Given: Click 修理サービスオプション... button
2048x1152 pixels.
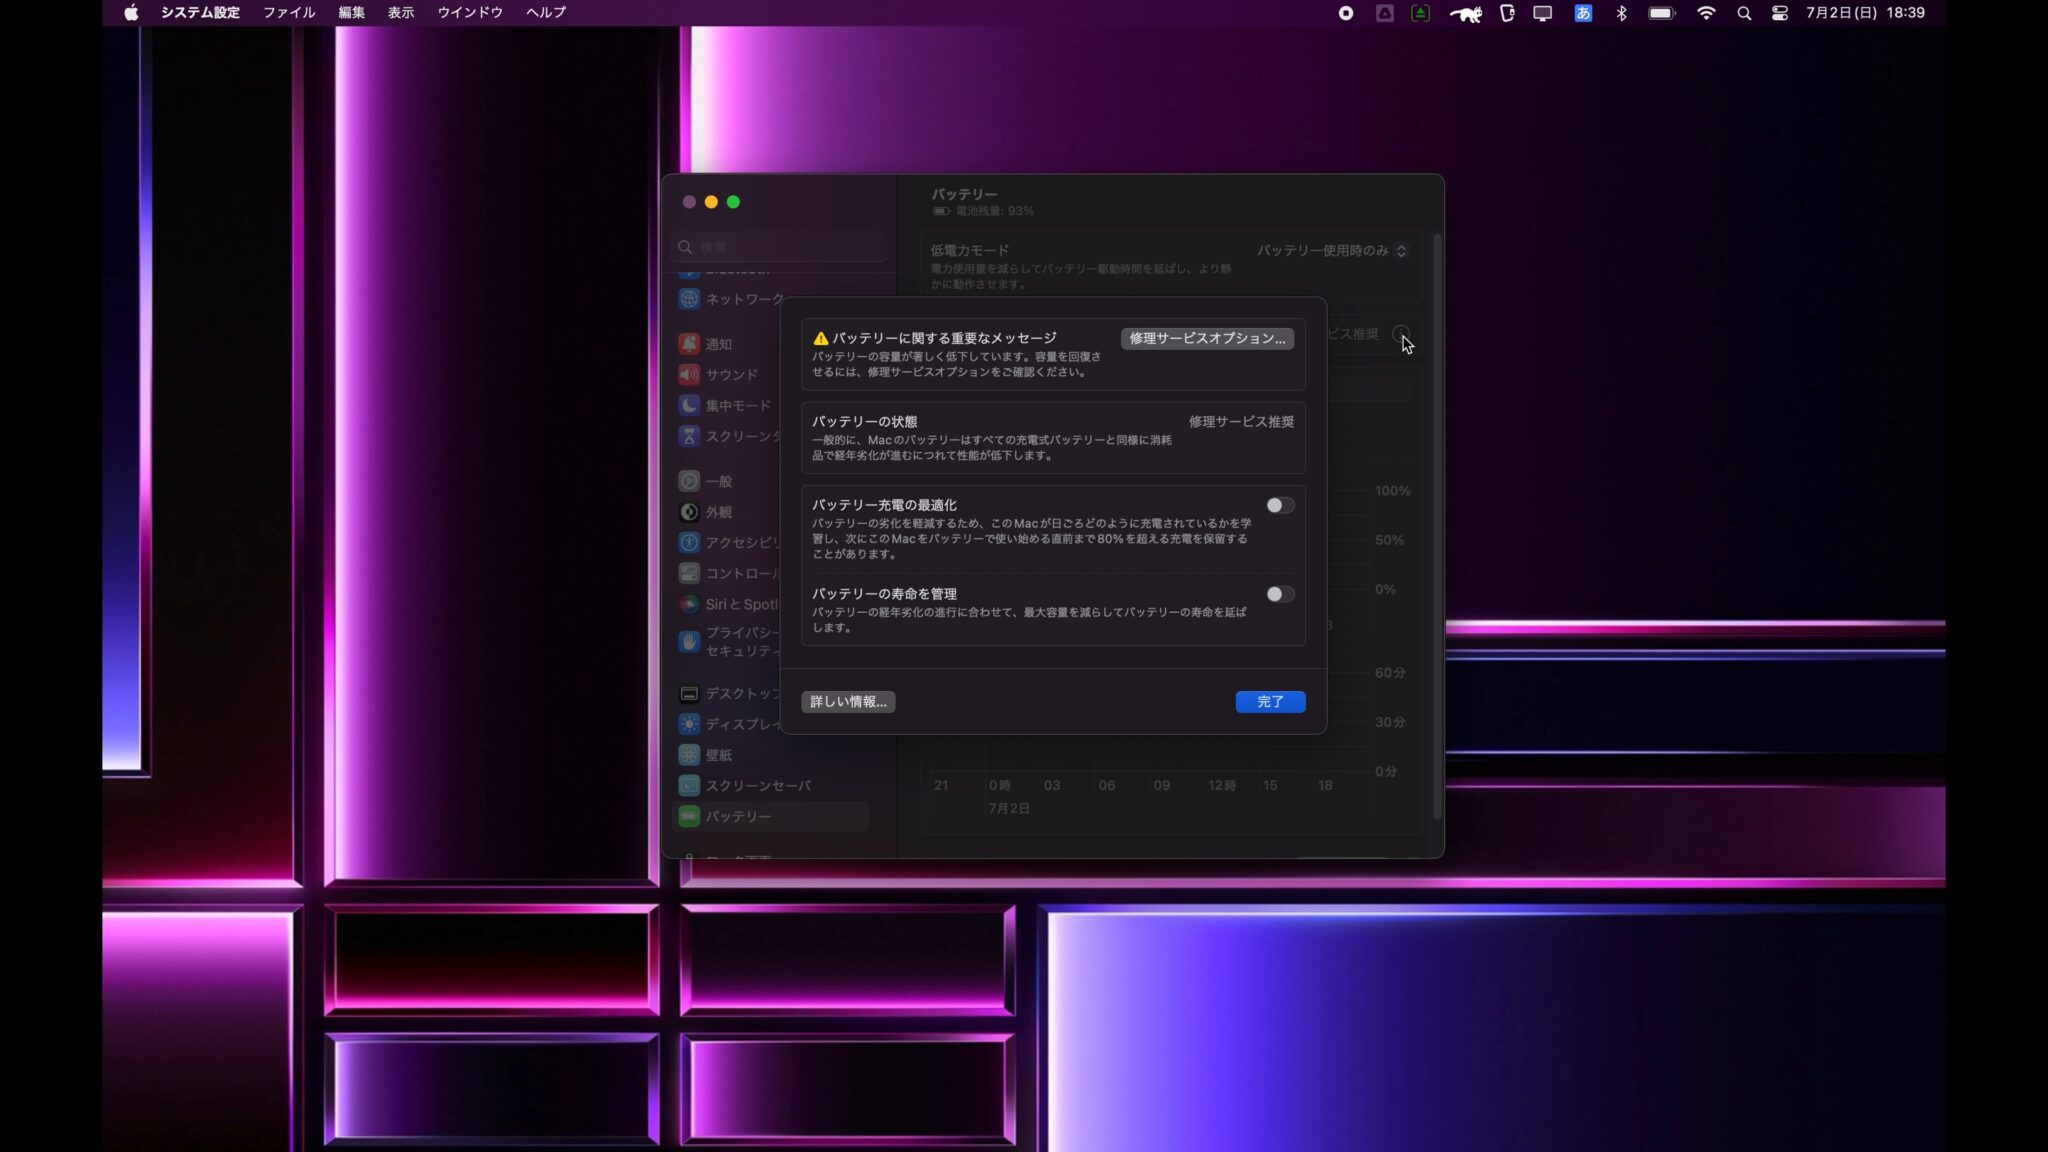Looking at the screenshot, I should pyautogui.click(x=1208, y=339).
